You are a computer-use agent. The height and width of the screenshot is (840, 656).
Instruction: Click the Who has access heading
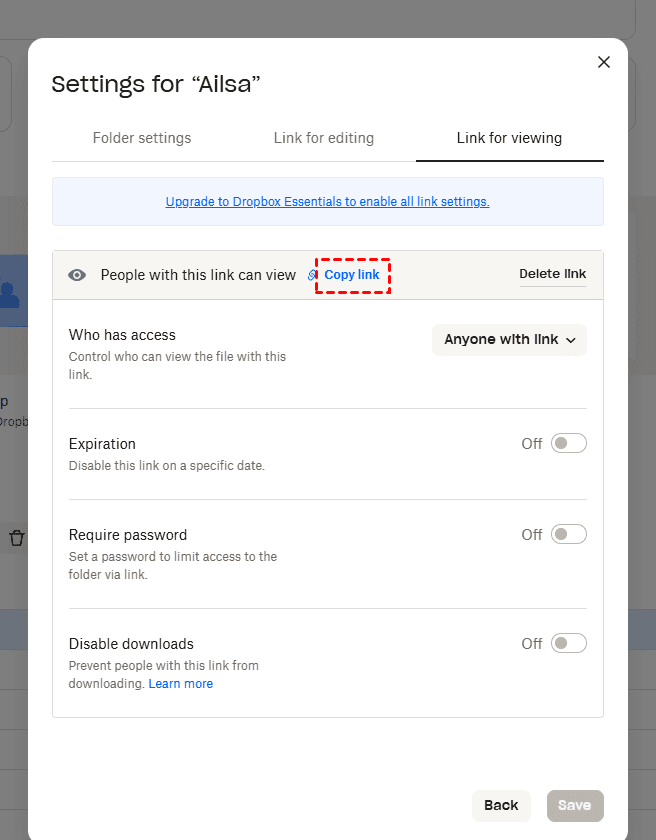[x=122, y=335]
